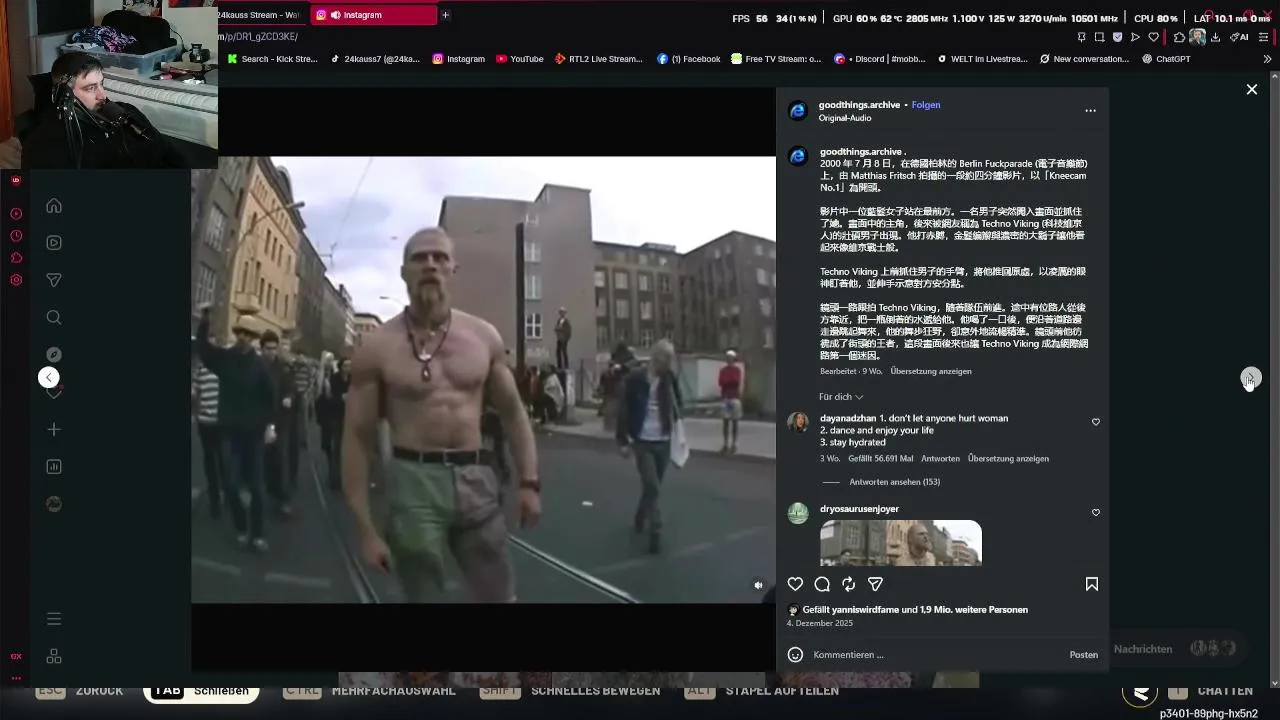Open the YouTube bookmark
The height and width of the screenshot is (720, 1280).
point(518,59)
